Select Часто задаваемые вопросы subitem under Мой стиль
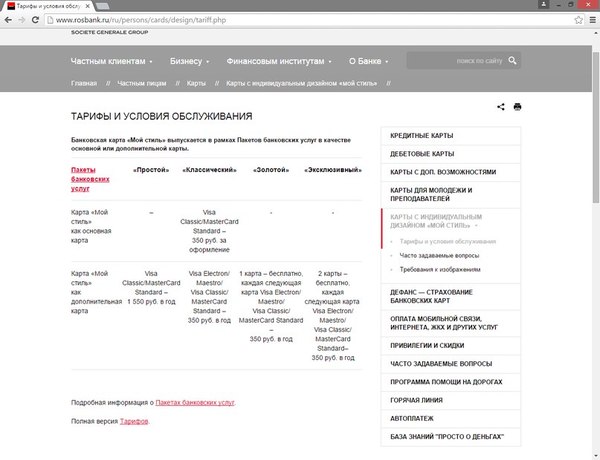 tap(439, 255)
